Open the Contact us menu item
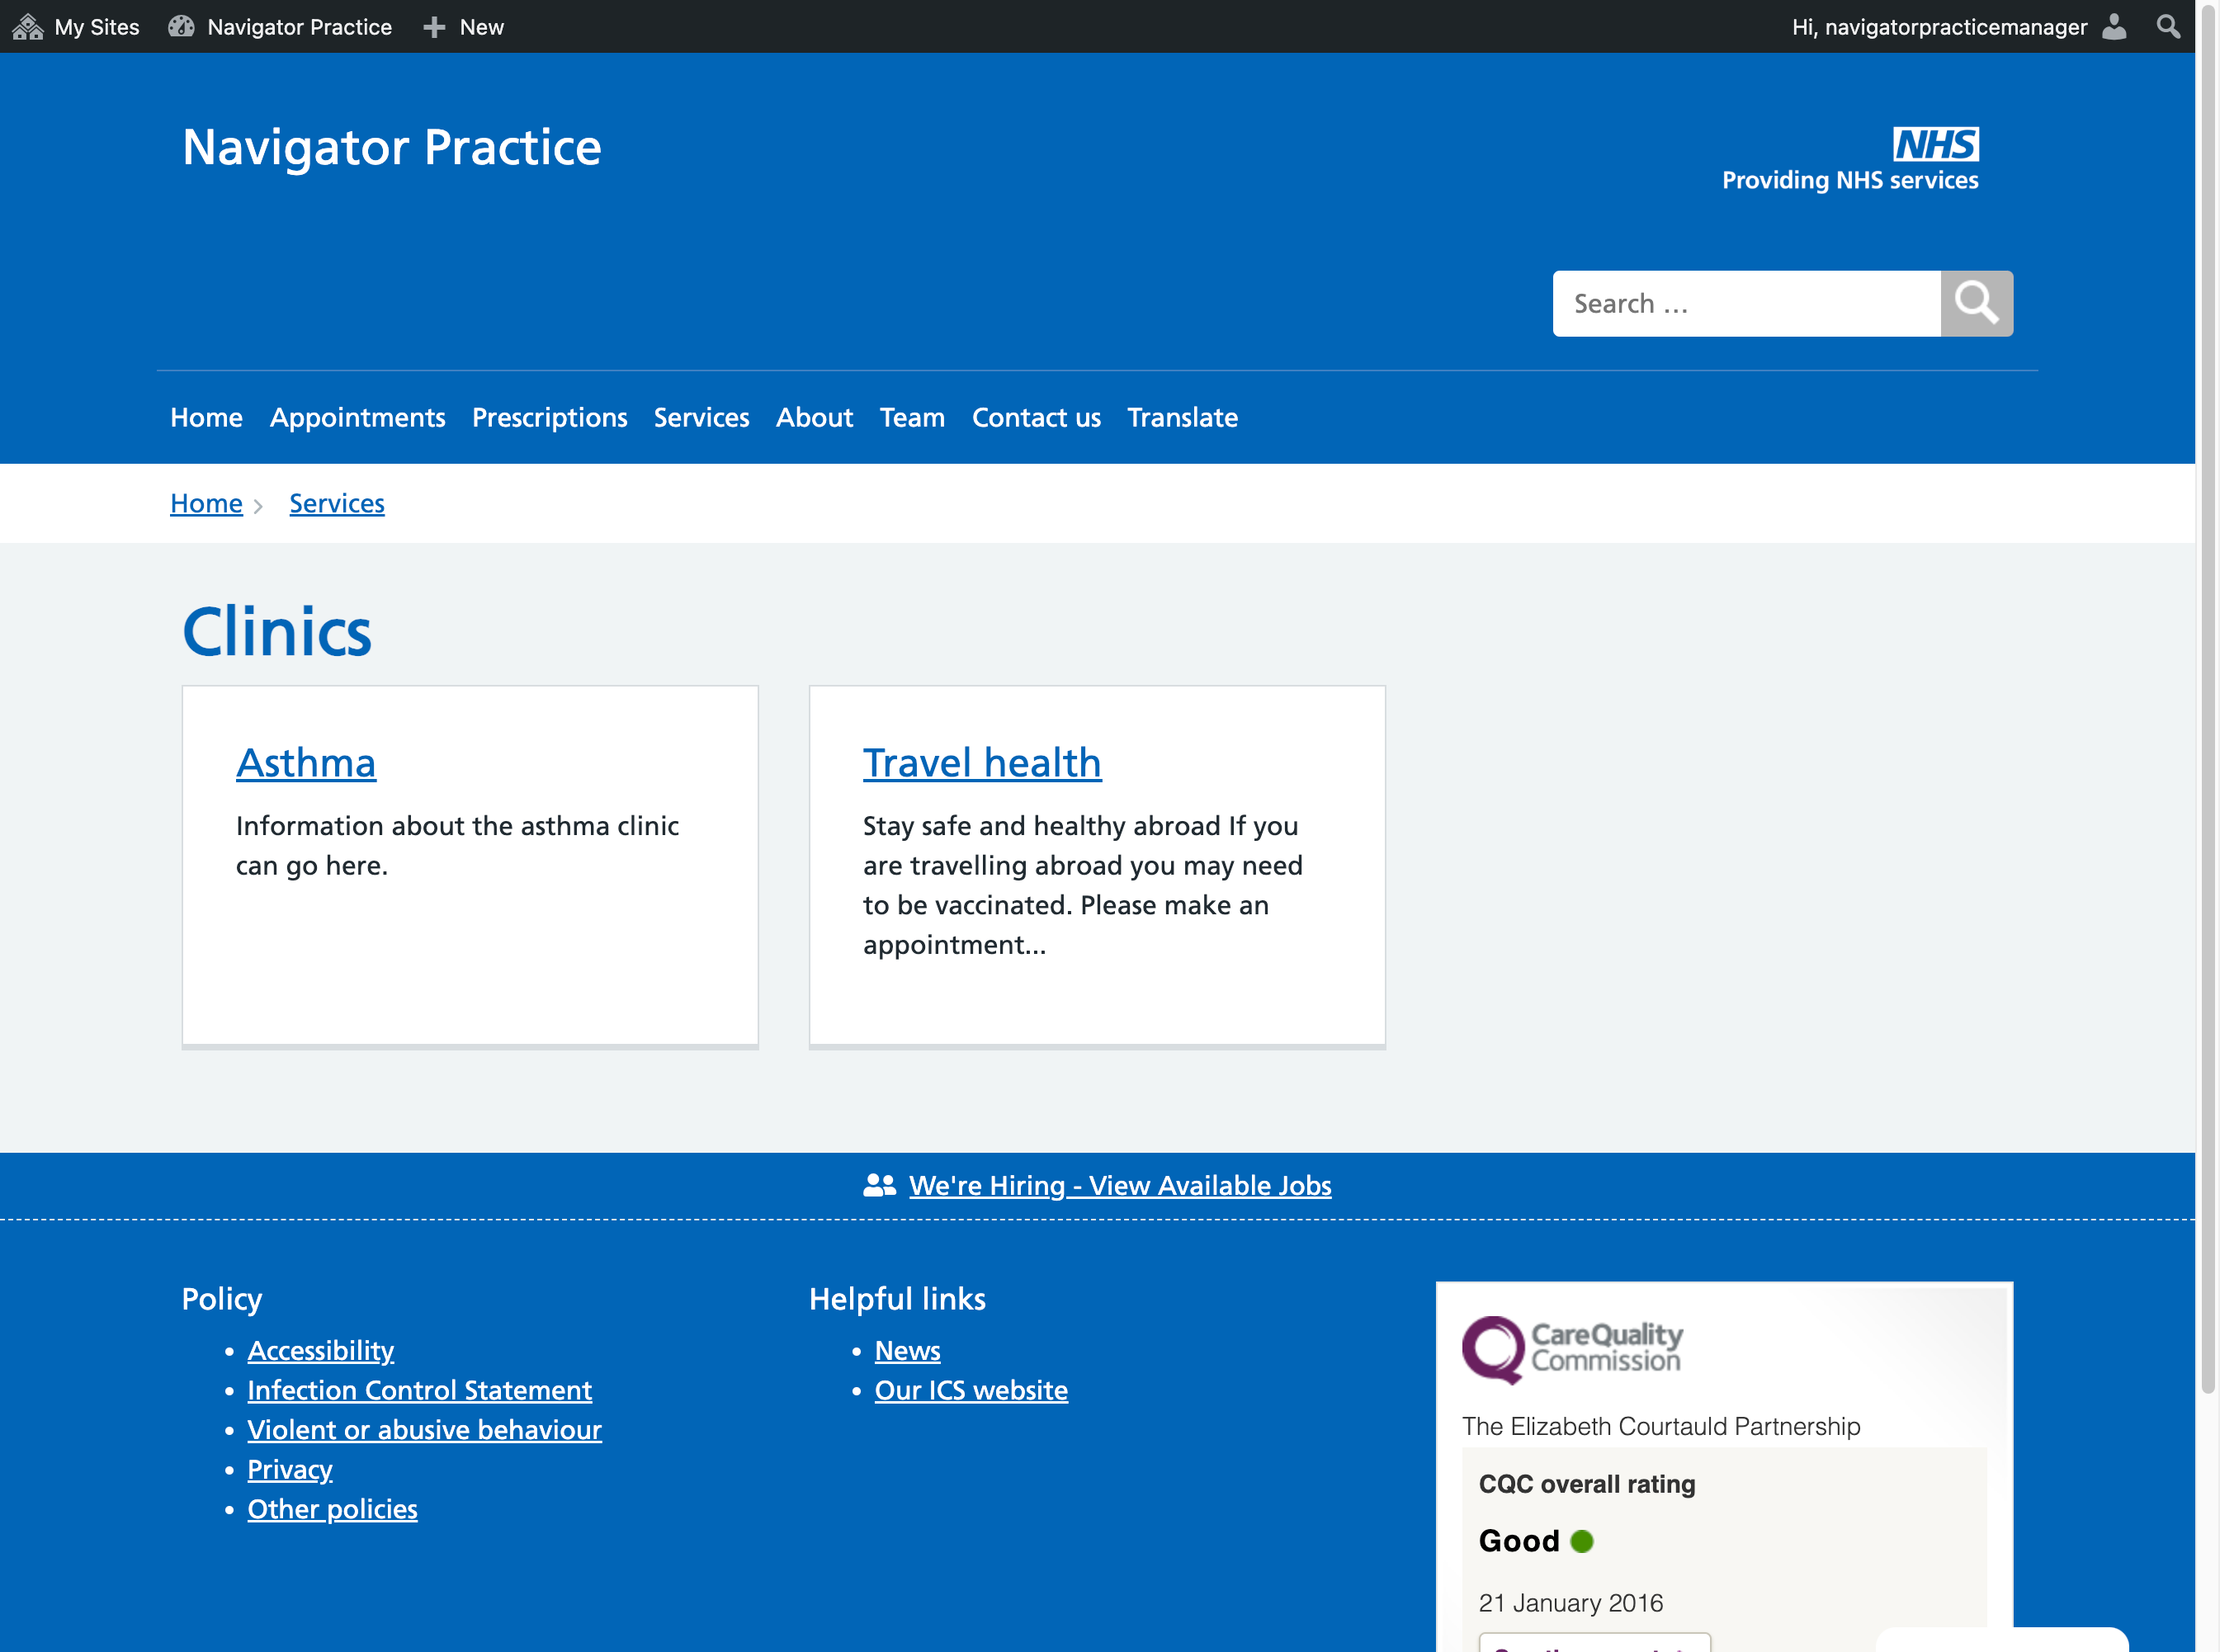 [1036, 417]
